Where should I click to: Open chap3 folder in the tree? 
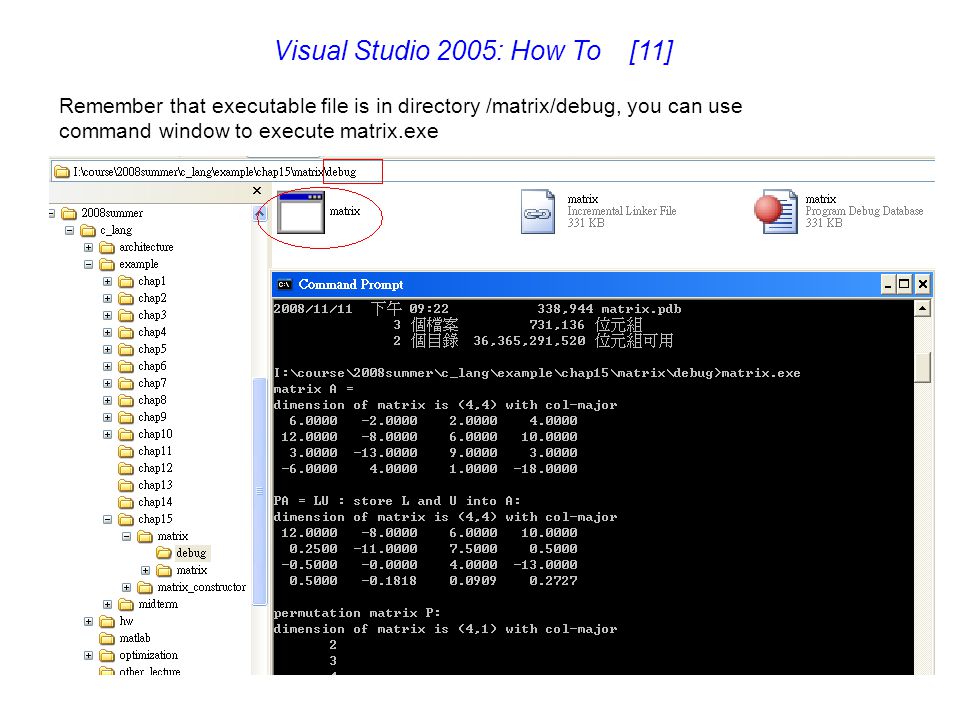point(152,315)
